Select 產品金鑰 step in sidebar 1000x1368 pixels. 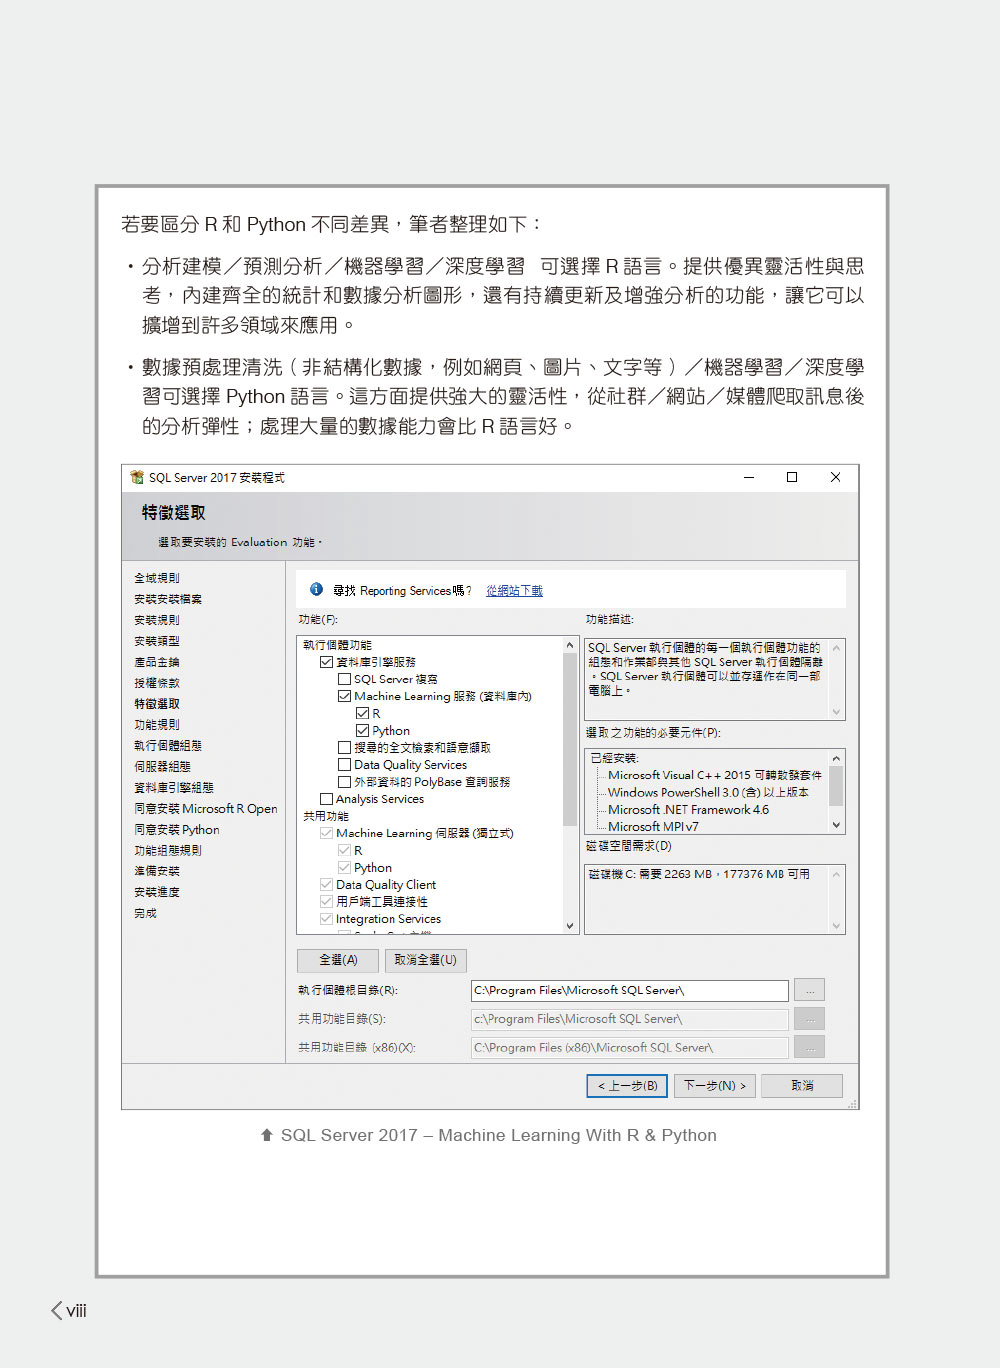tap(157, 662)
